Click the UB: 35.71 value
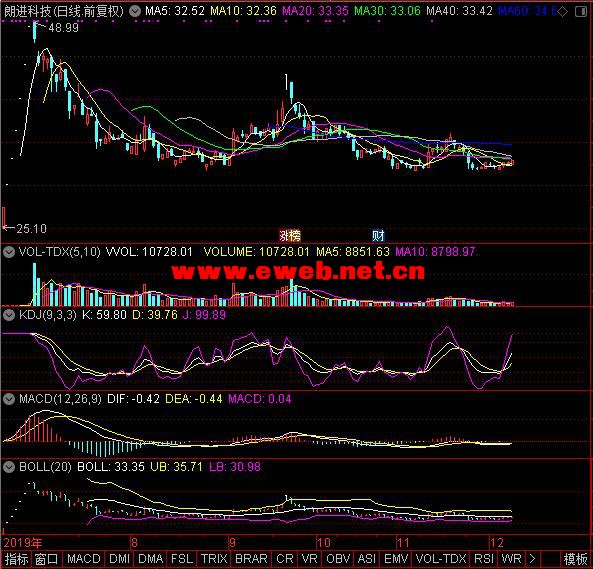The width and height of the screenshot is (593, 569). (176, 467)
